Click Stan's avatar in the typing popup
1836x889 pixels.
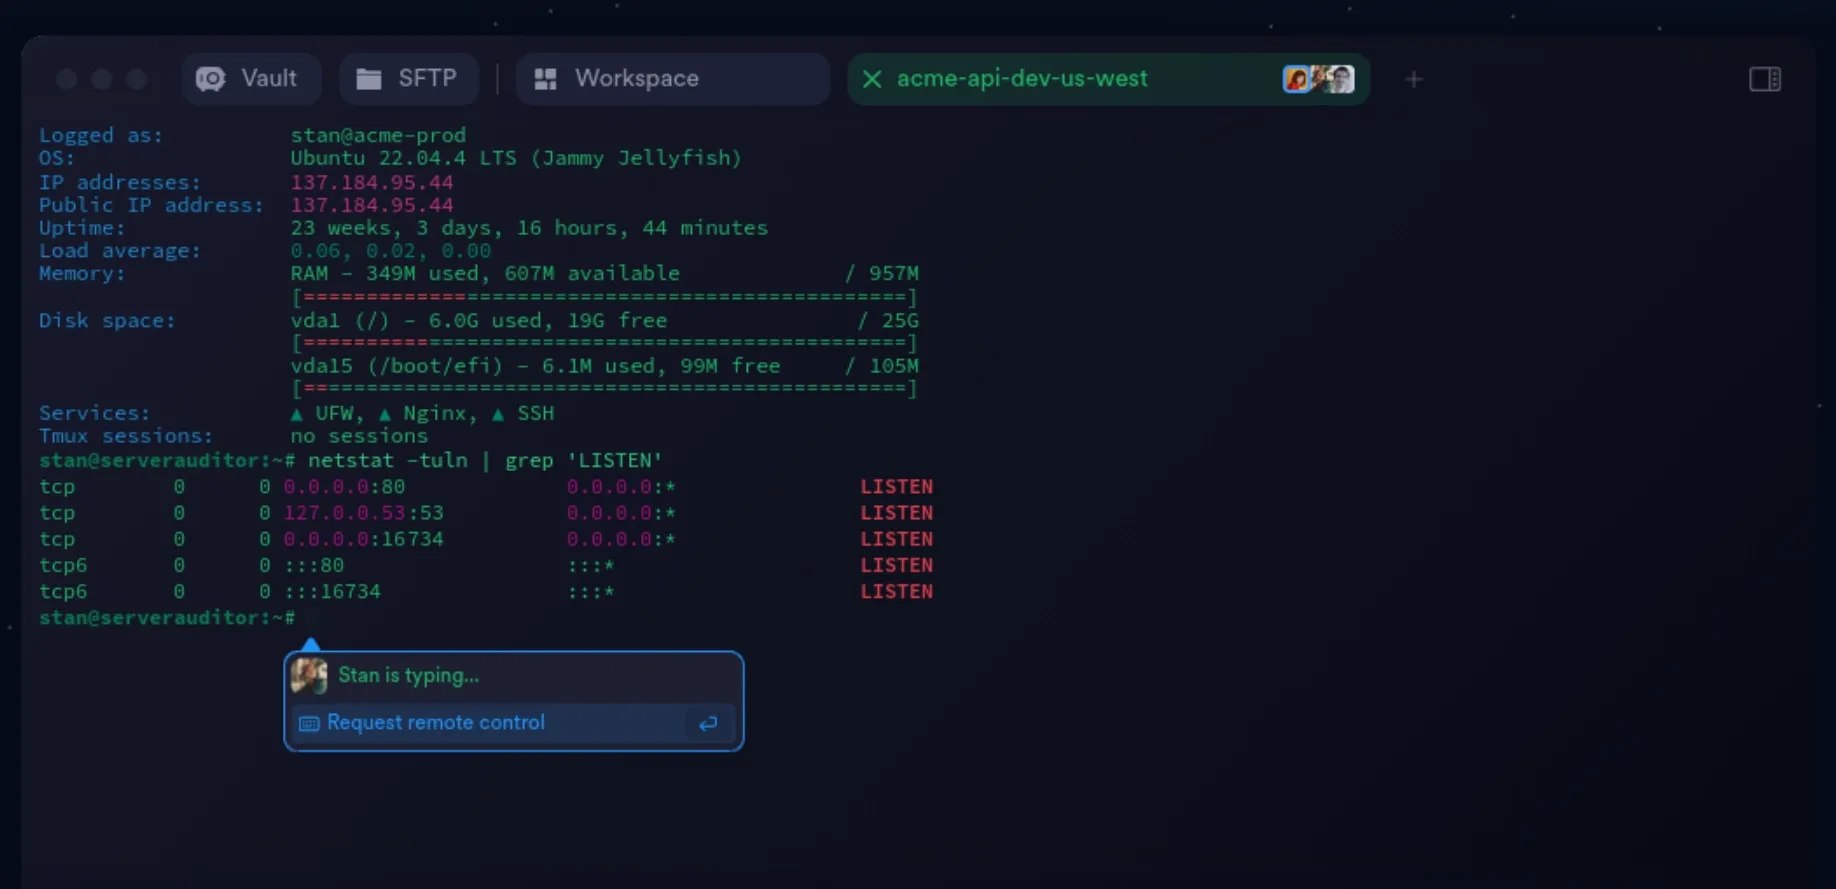309,676
